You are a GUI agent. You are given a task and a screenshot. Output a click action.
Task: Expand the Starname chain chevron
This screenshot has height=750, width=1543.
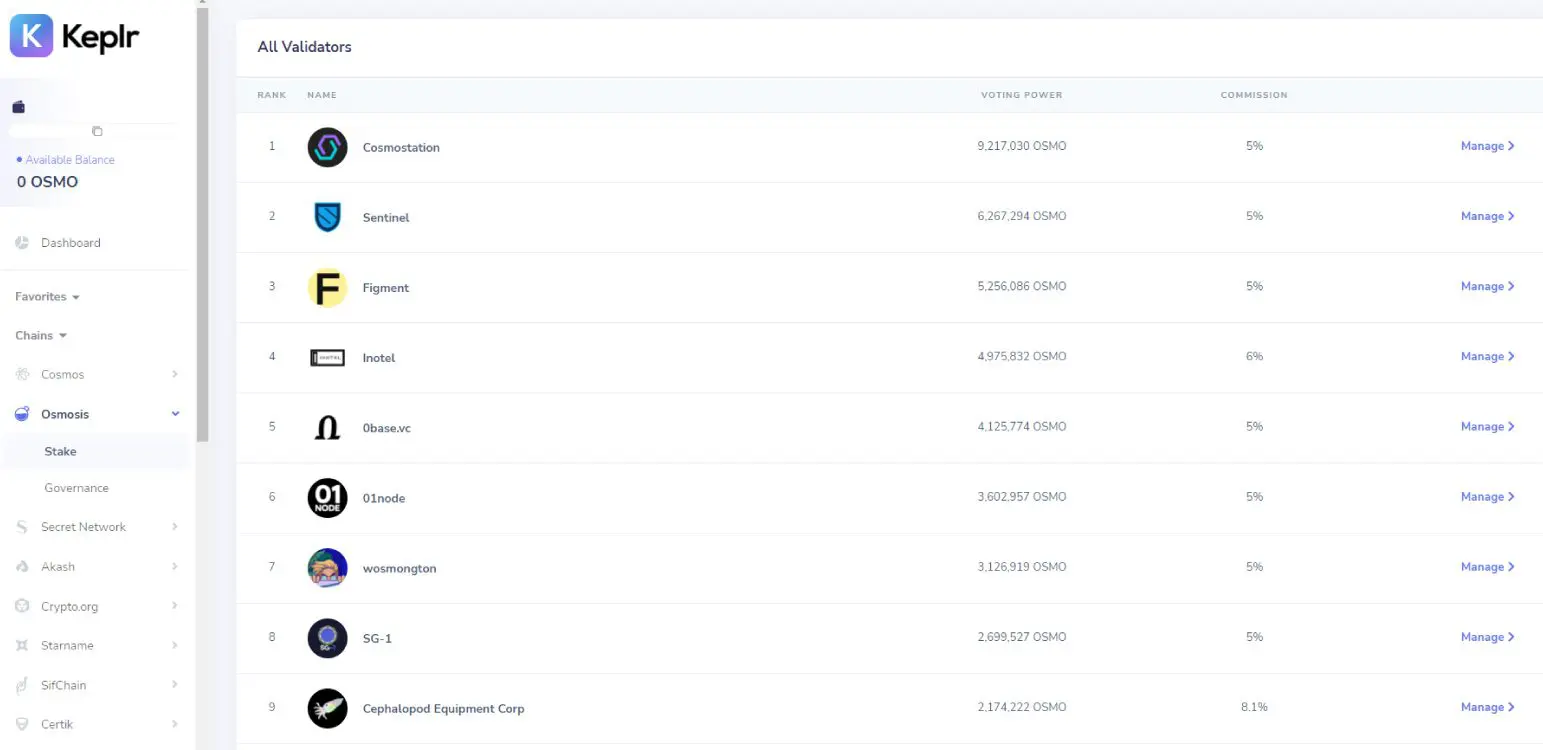[x=175, y=646]
